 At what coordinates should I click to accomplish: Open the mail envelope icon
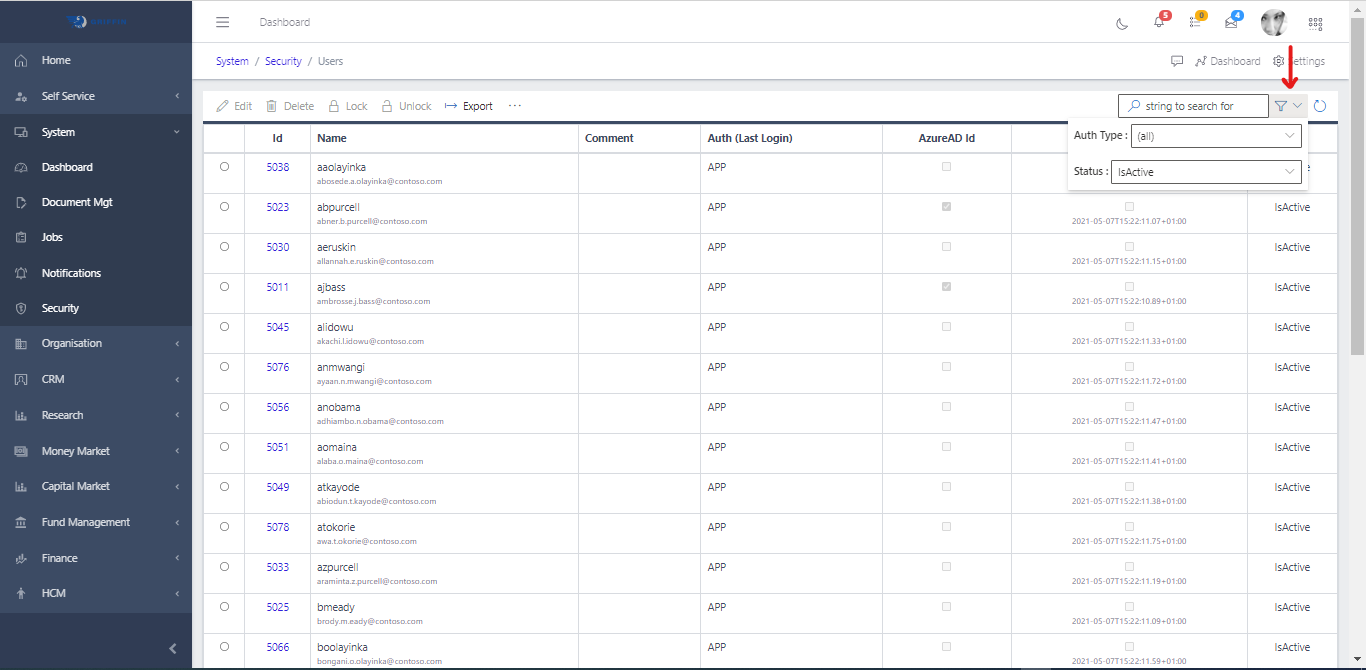1231,23
